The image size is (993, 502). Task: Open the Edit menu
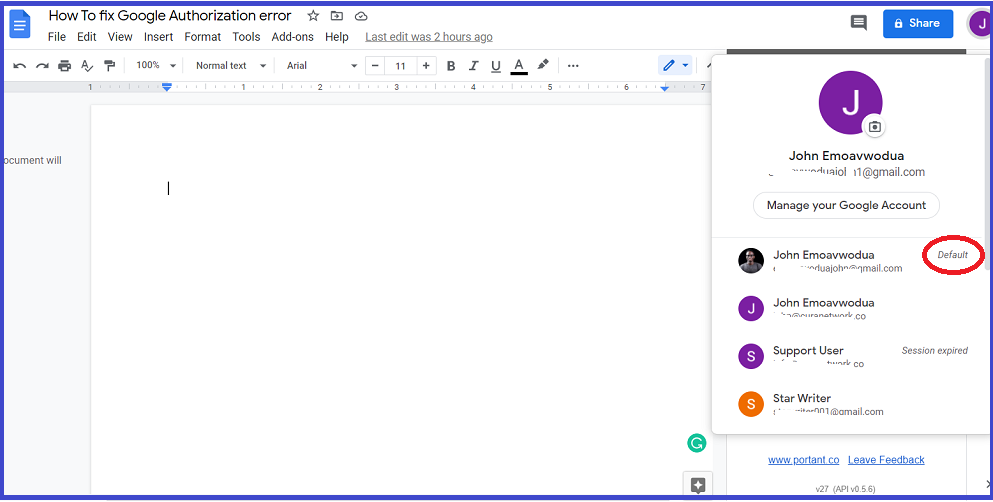87,37
